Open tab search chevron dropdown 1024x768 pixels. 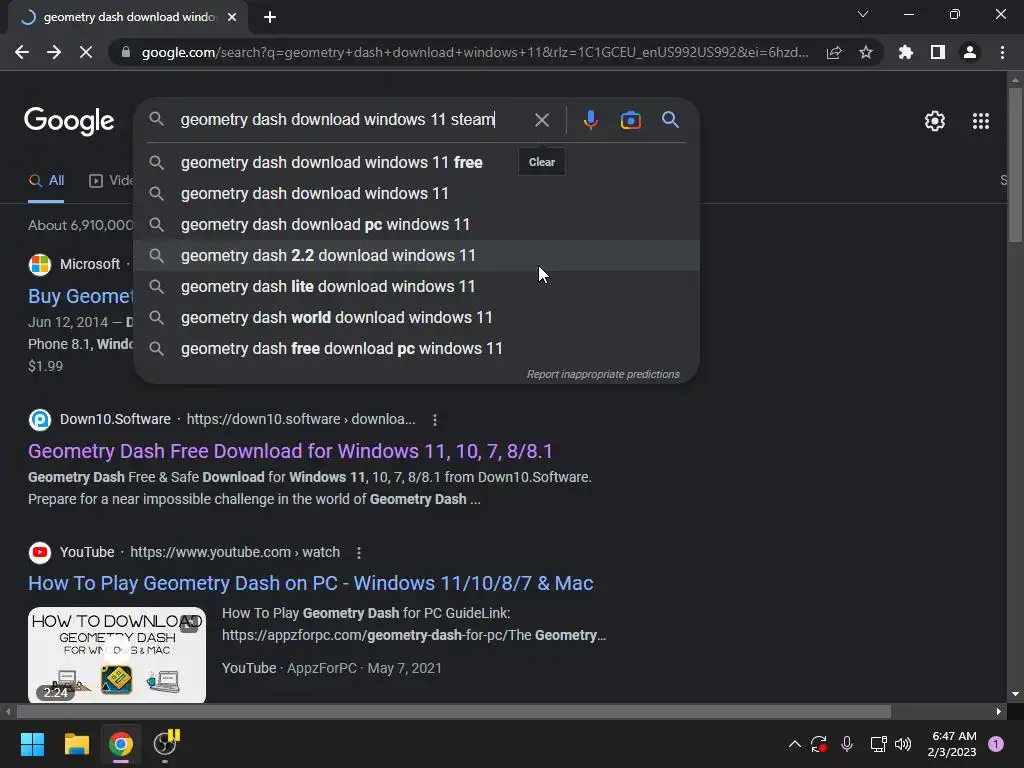pos(863,14)
